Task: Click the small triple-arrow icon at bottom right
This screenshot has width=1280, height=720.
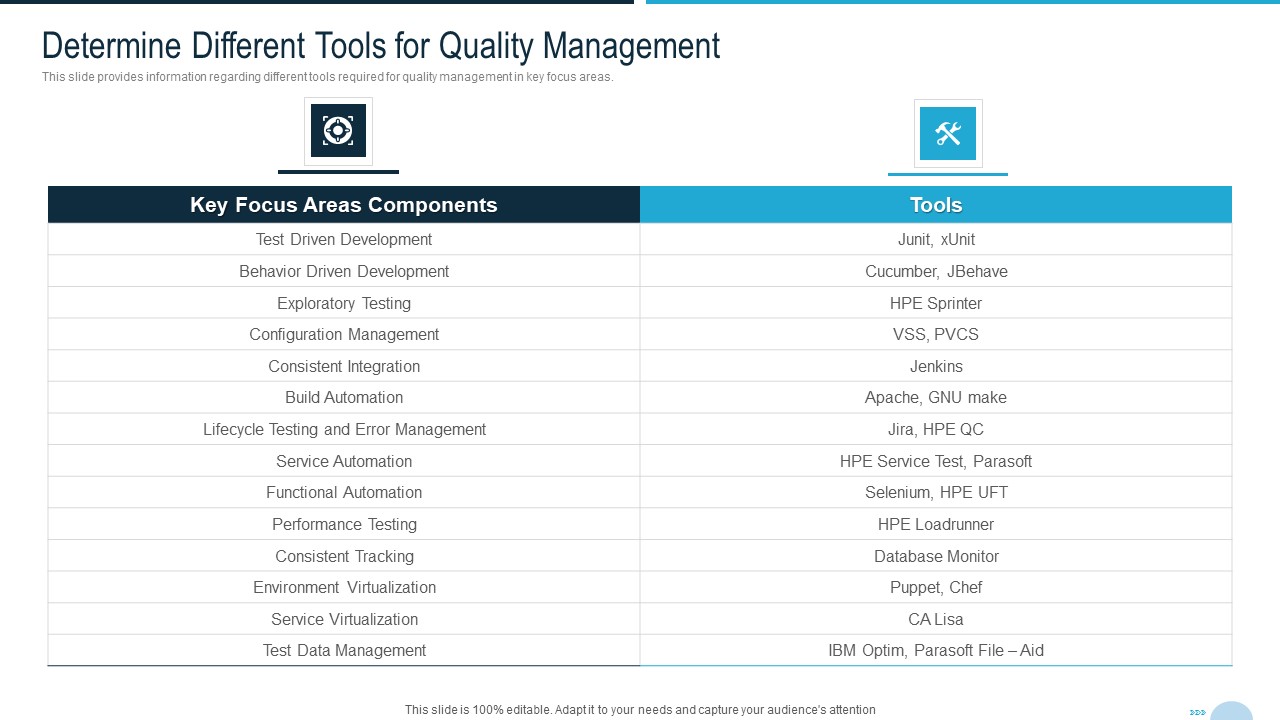Action: [x=1197, y=712]
